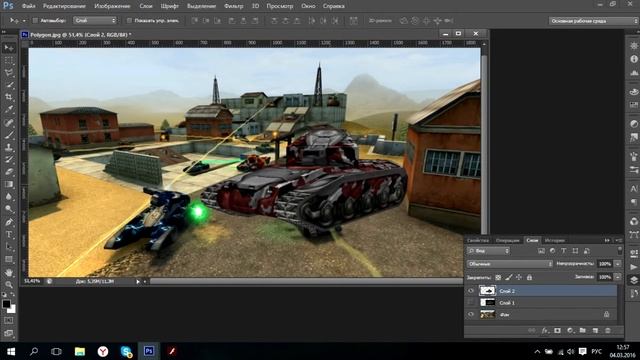Select the Path Selection tool
Viewport: 640px width, 360px height.
pos(9,247)
